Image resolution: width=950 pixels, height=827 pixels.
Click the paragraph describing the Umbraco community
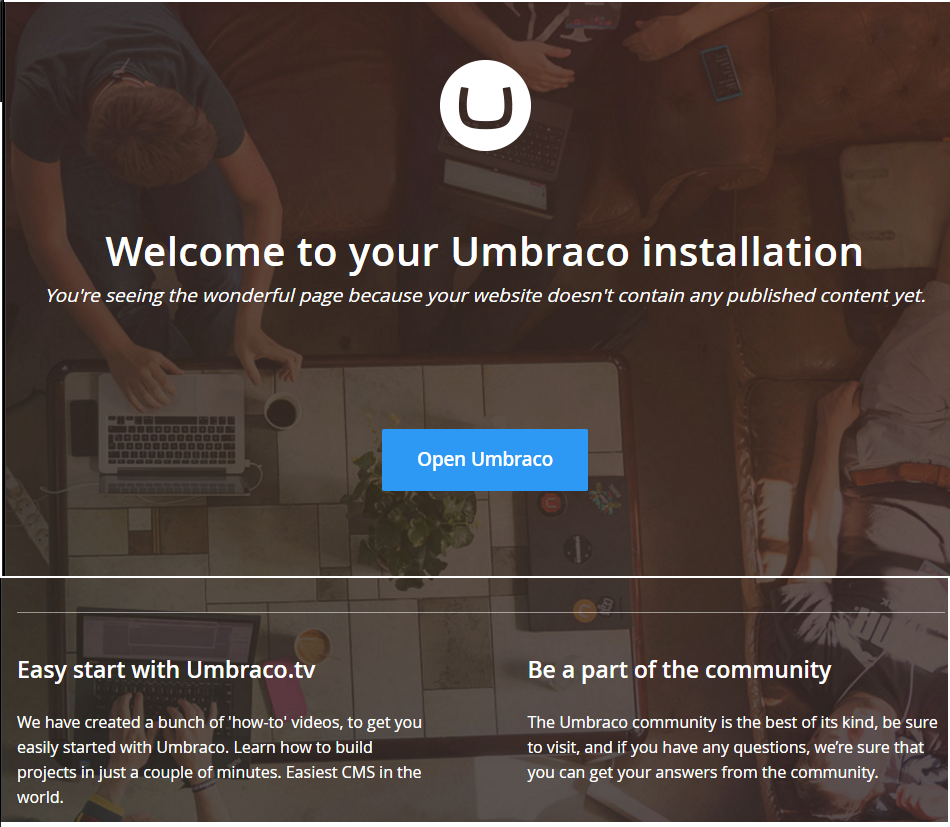coord(732,747)
